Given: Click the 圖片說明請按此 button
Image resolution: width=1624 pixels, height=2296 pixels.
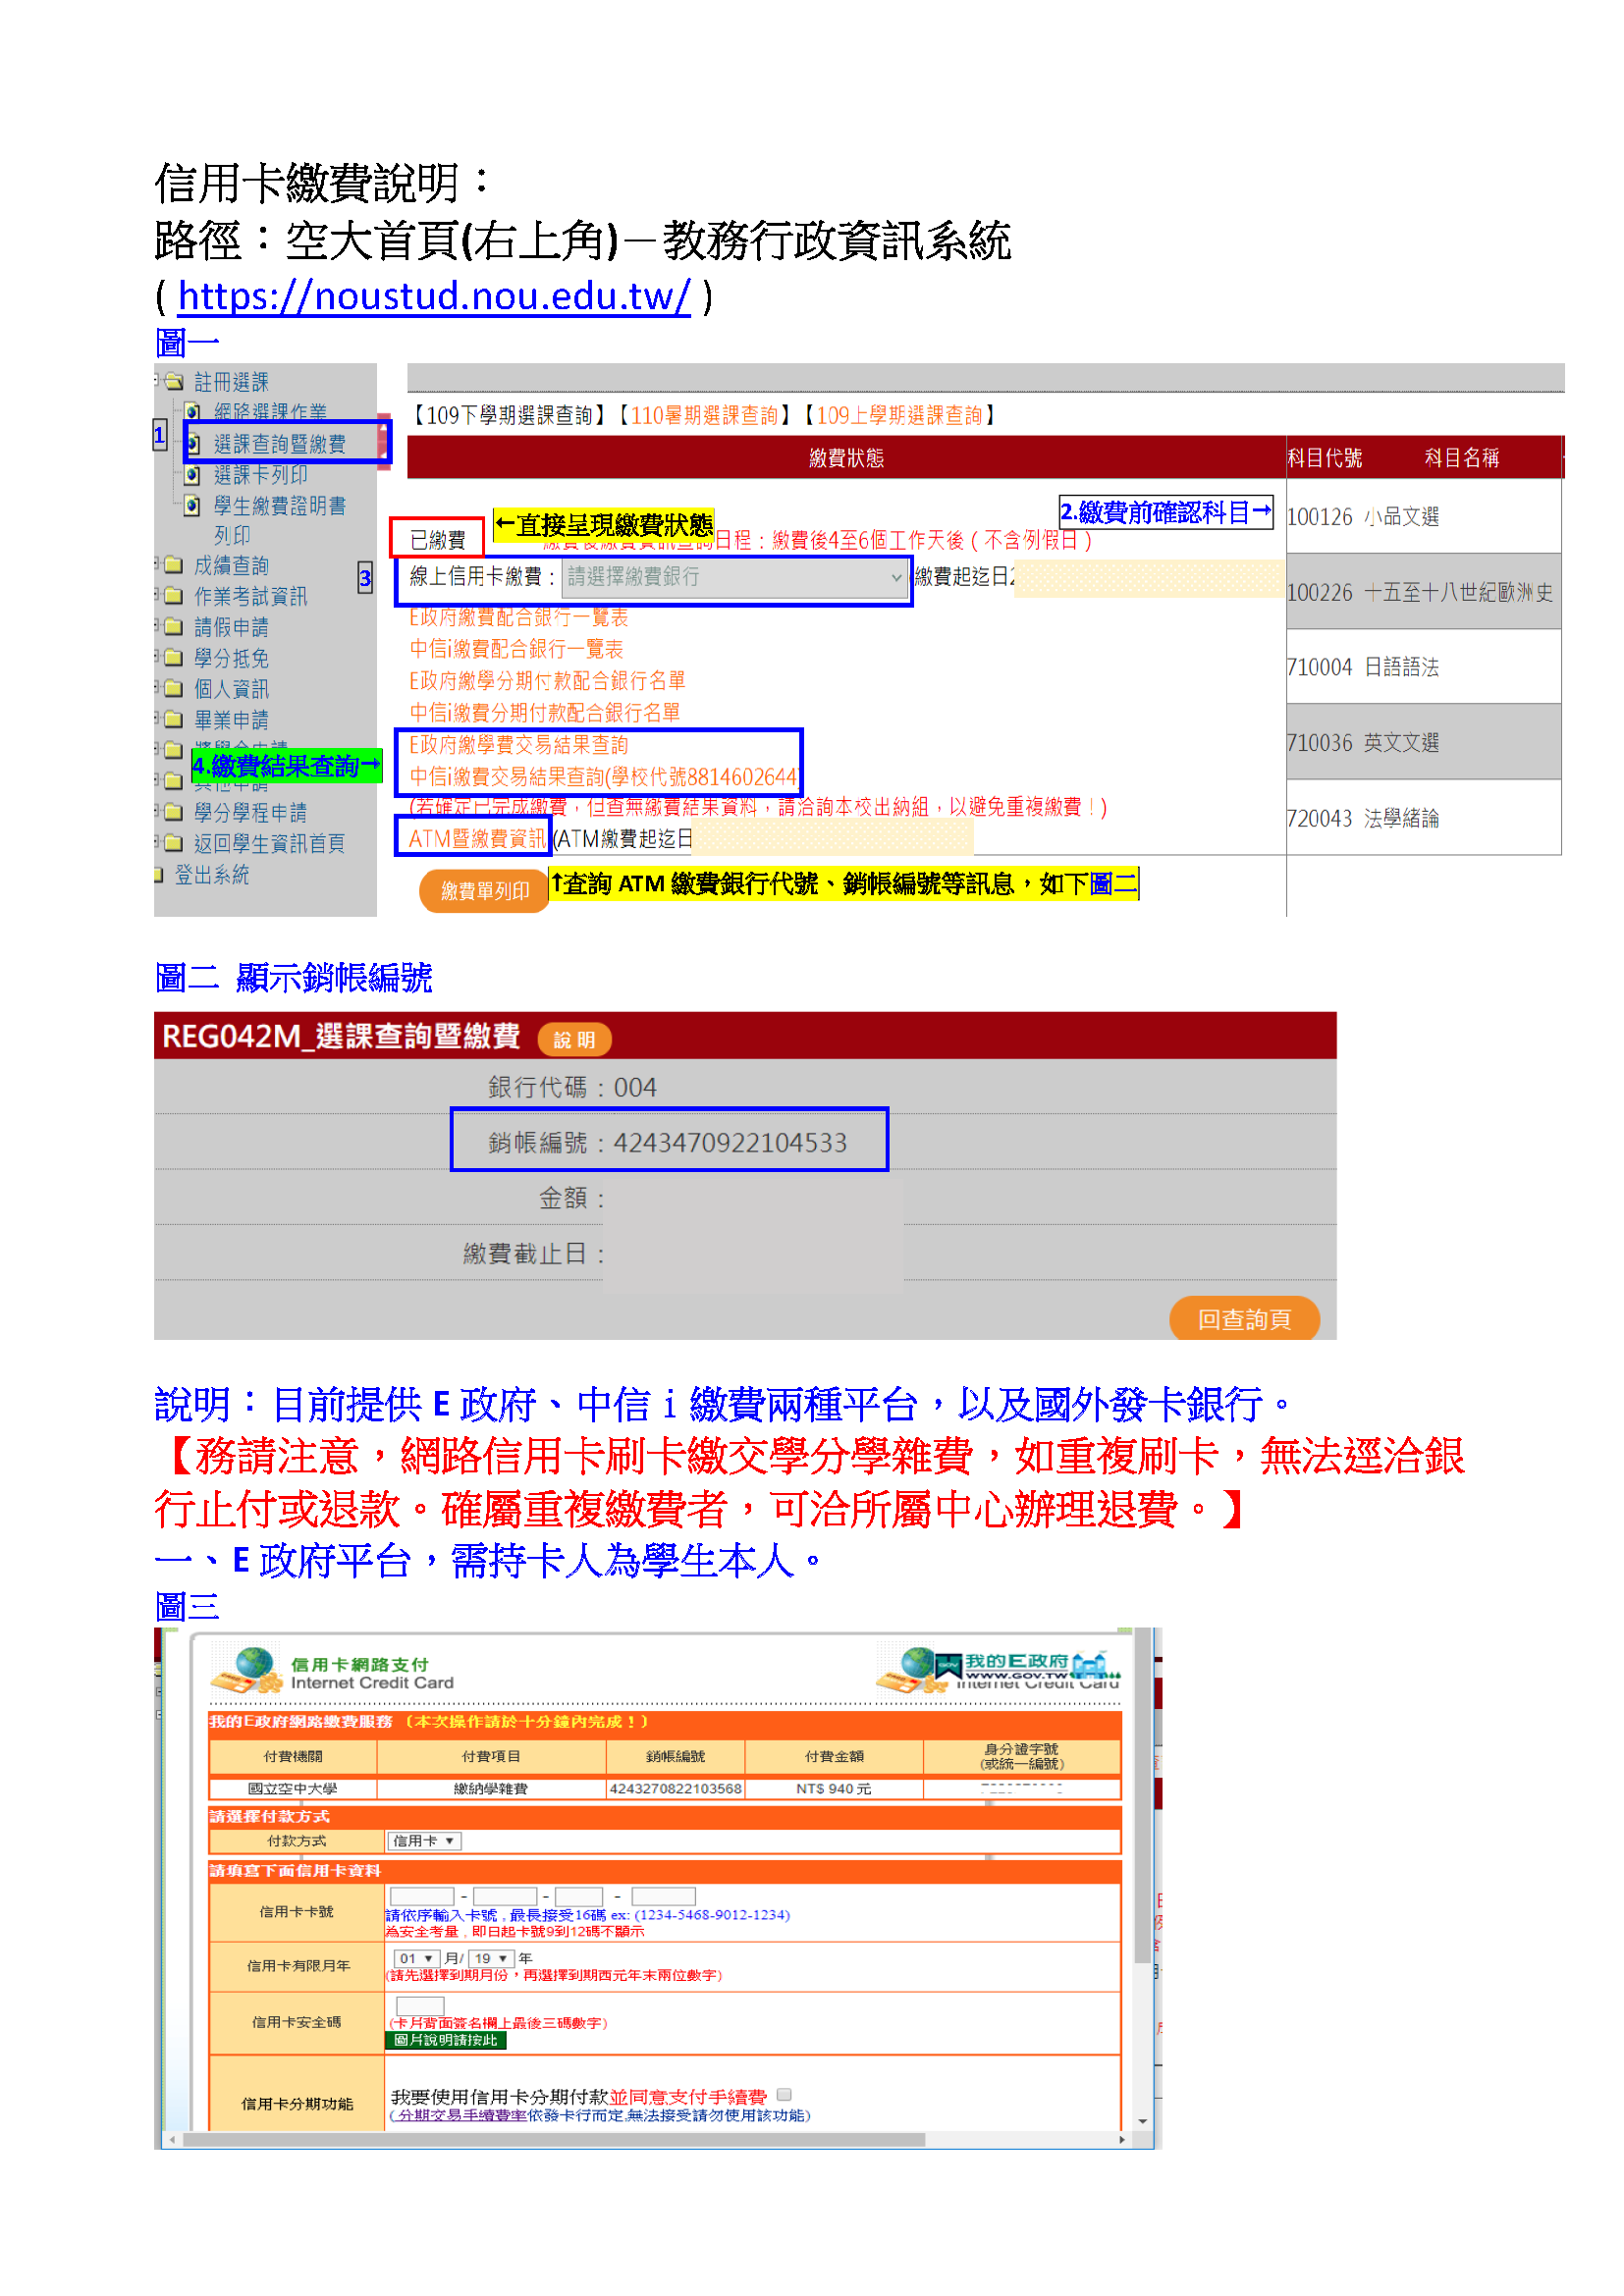Looking at the screenshot, I should 445,2040.
